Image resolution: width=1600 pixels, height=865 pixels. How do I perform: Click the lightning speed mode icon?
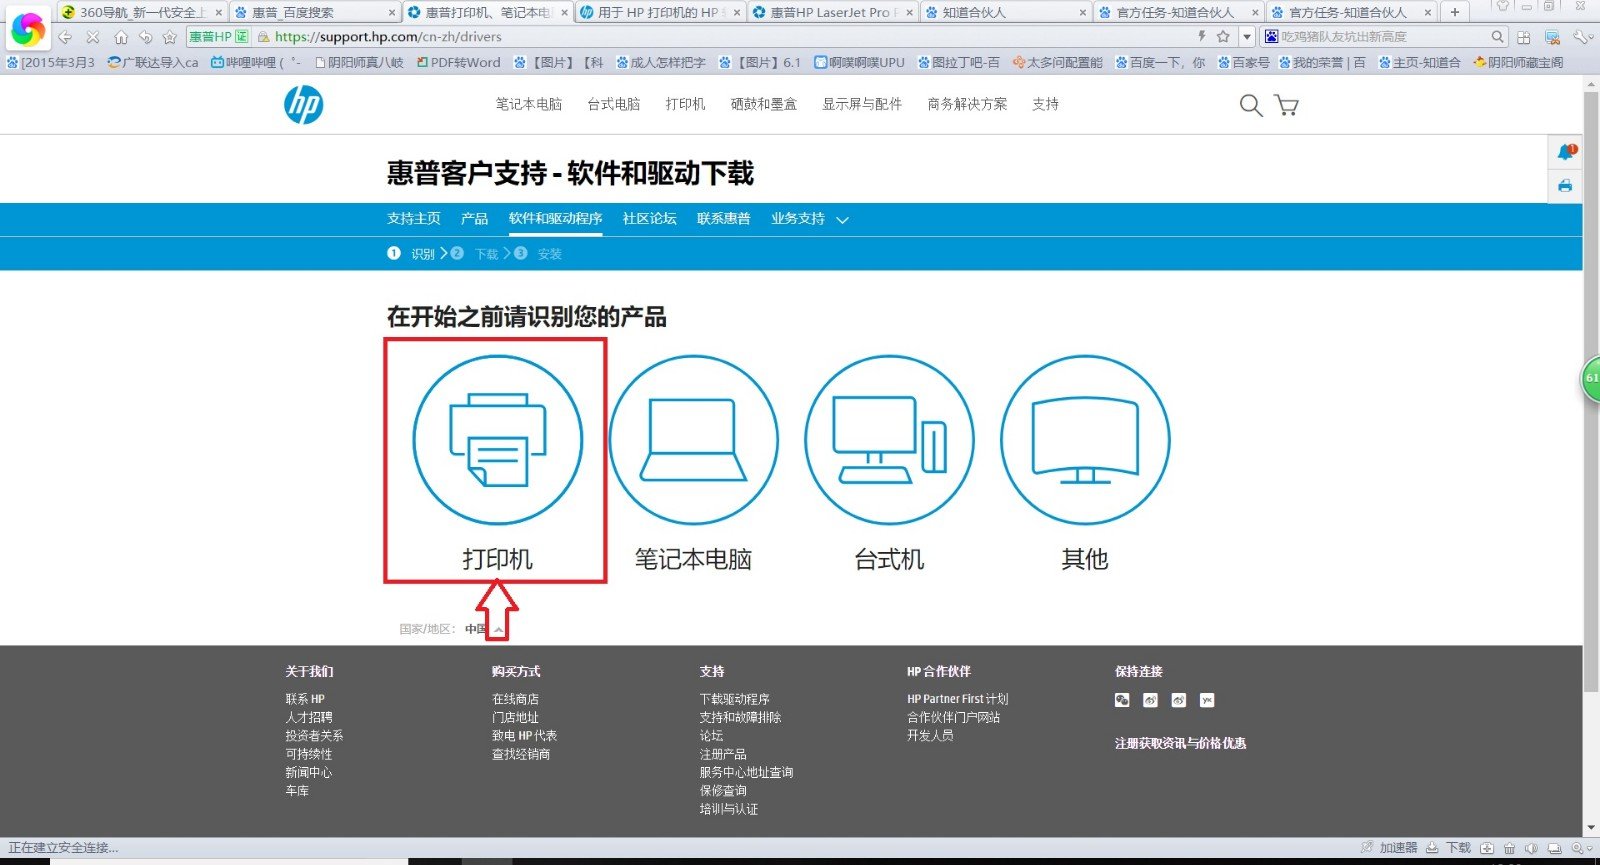tap(1201, 36)
